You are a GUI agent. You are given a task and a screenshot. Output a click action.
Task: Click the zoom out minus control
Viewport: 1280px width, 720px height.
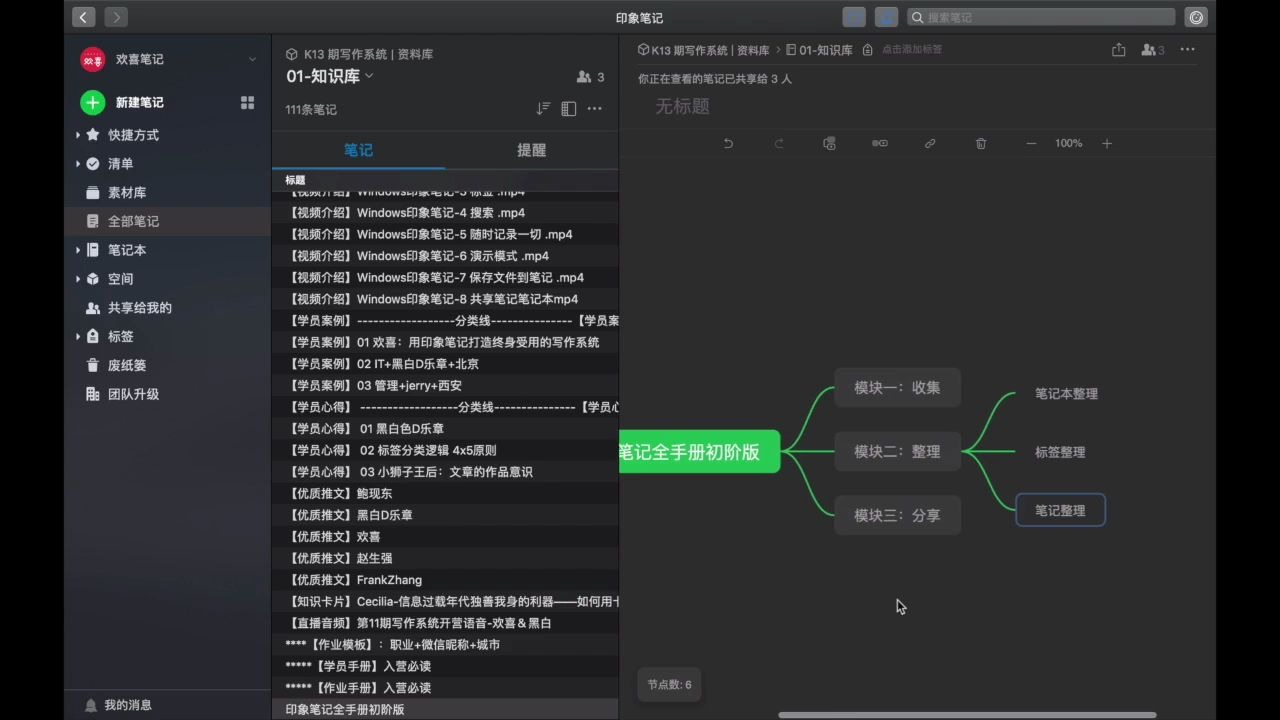point(1031,143)
